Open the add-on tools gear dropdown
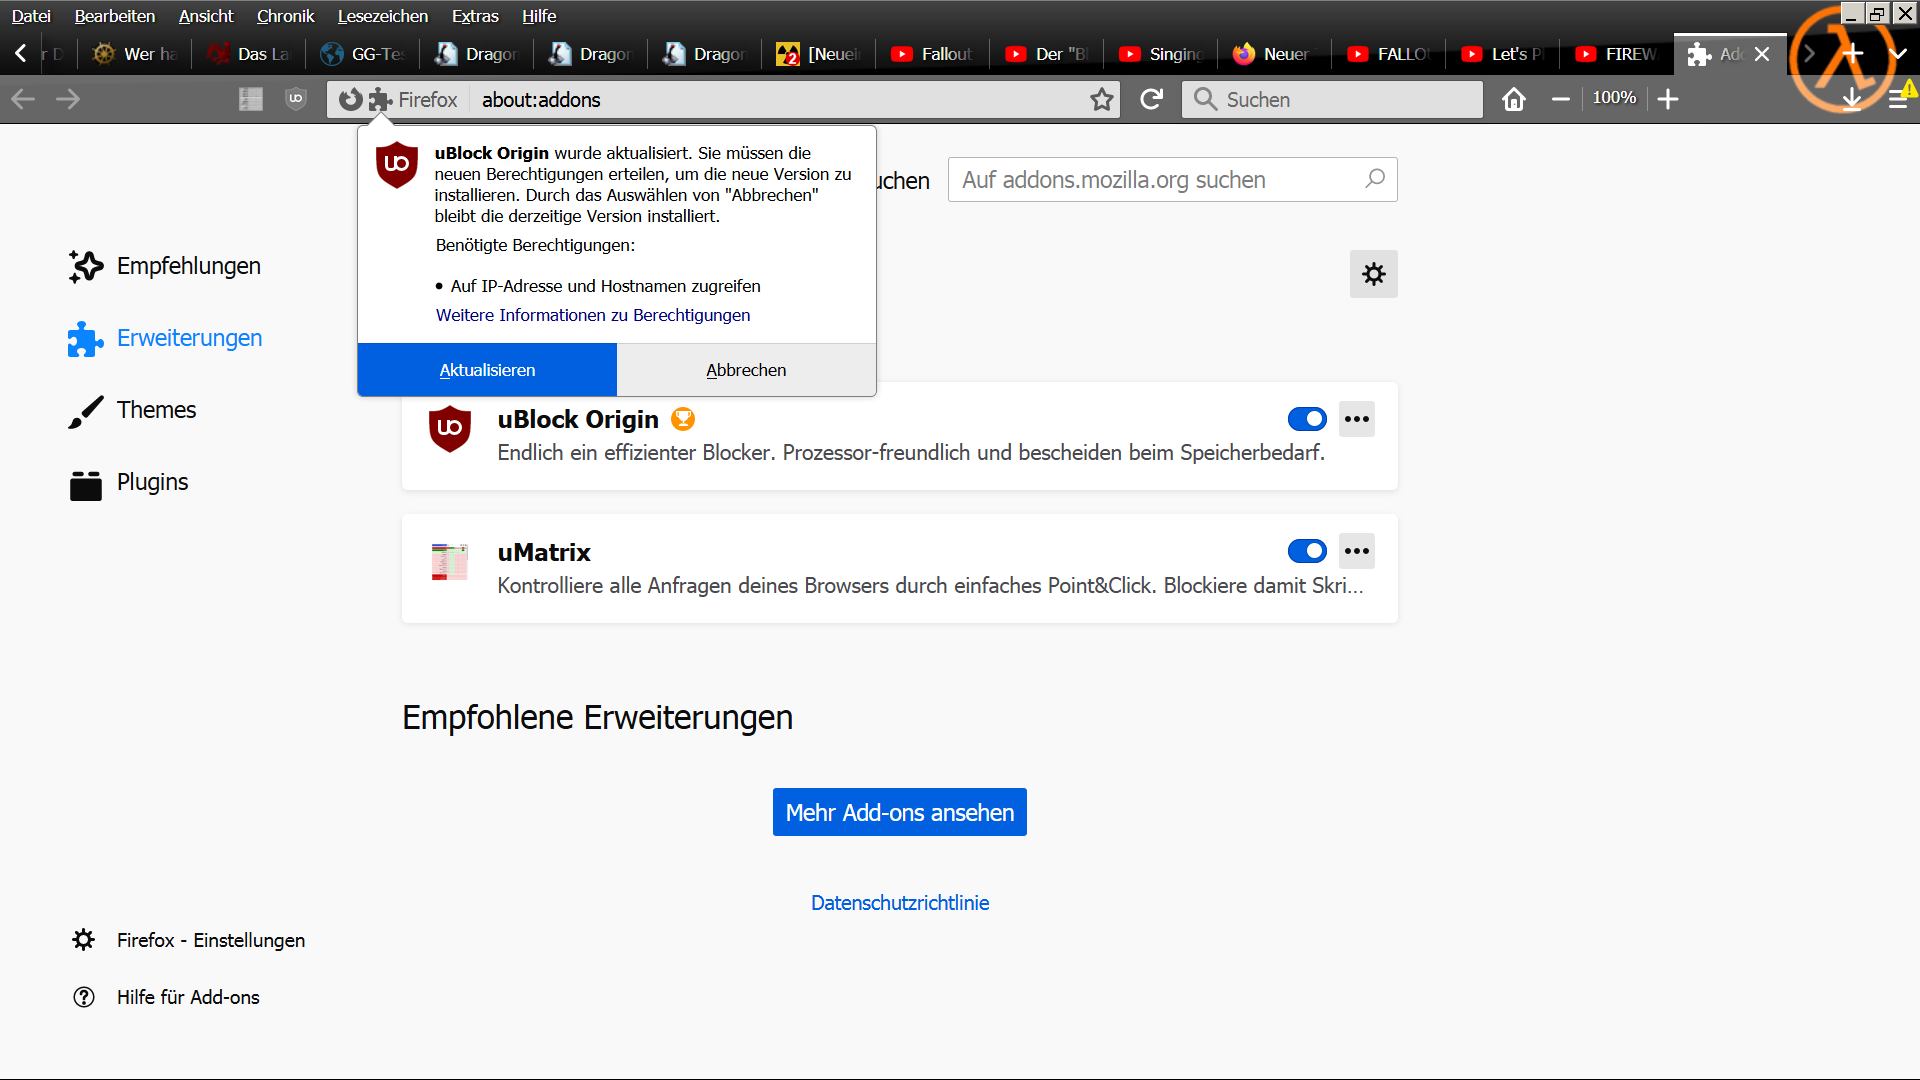Viewport: 1920px width, 1080px height. tap(1373, 274)
